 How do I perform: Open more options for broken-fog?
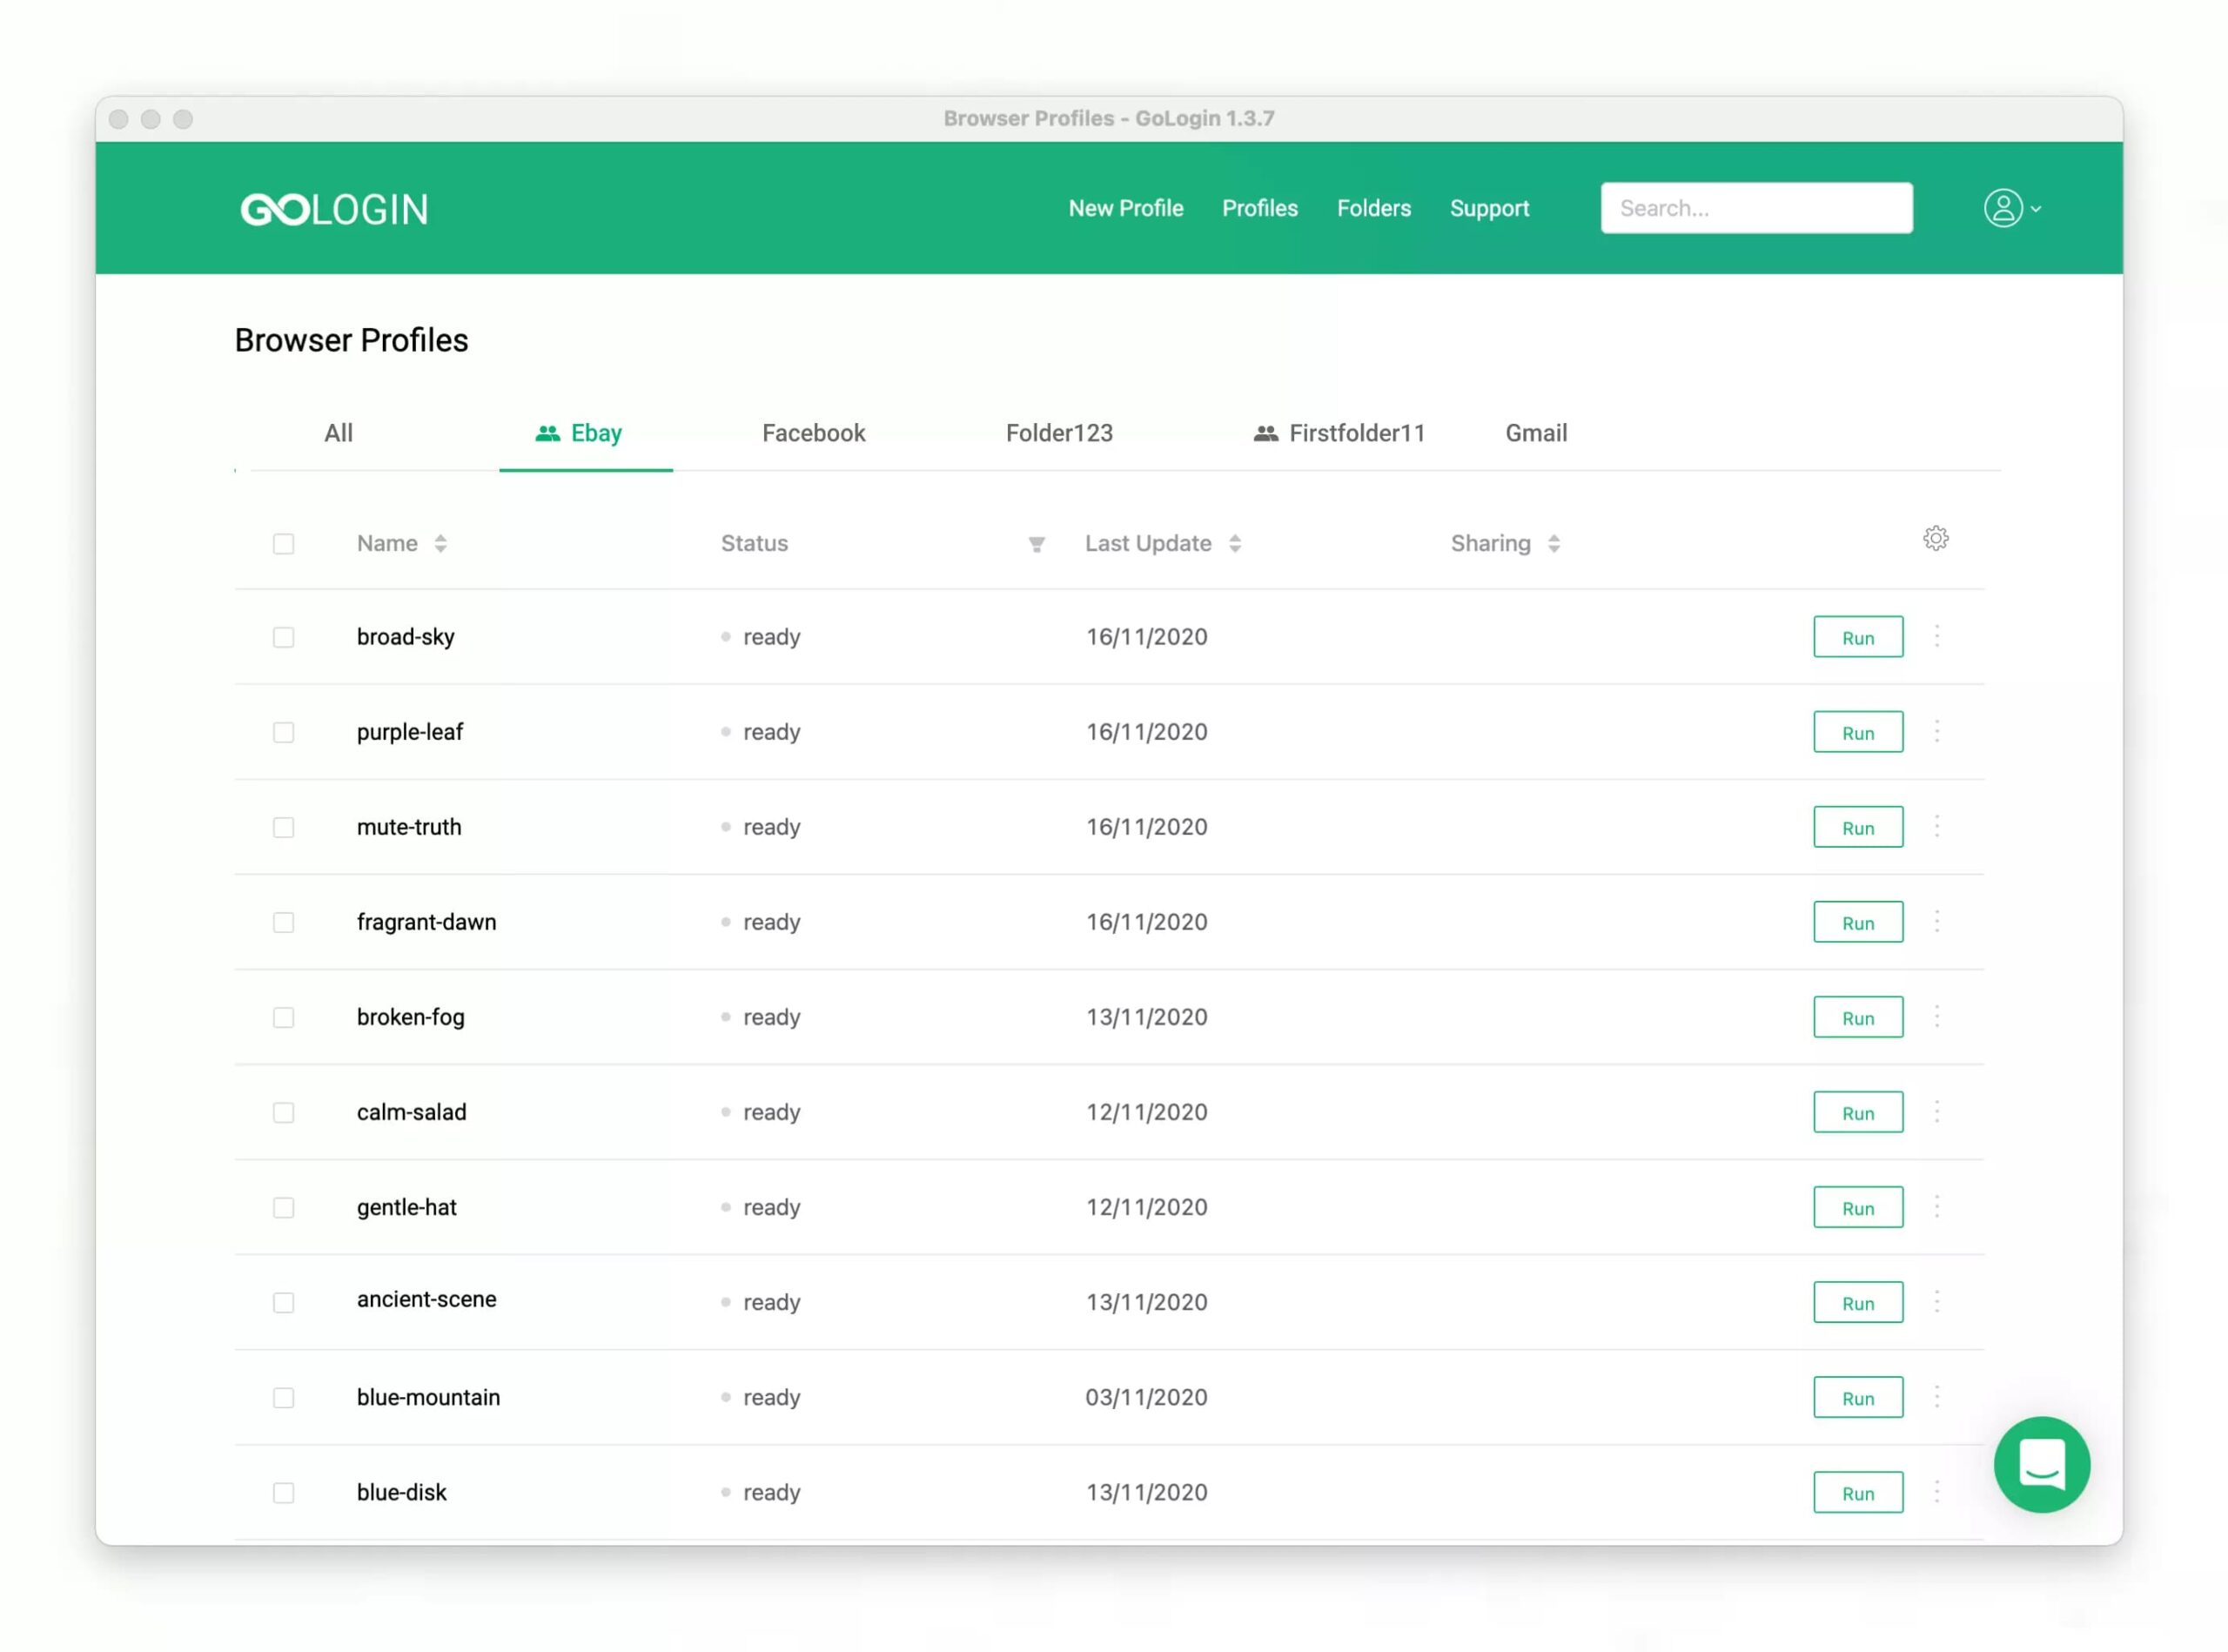point(1936,1017)
